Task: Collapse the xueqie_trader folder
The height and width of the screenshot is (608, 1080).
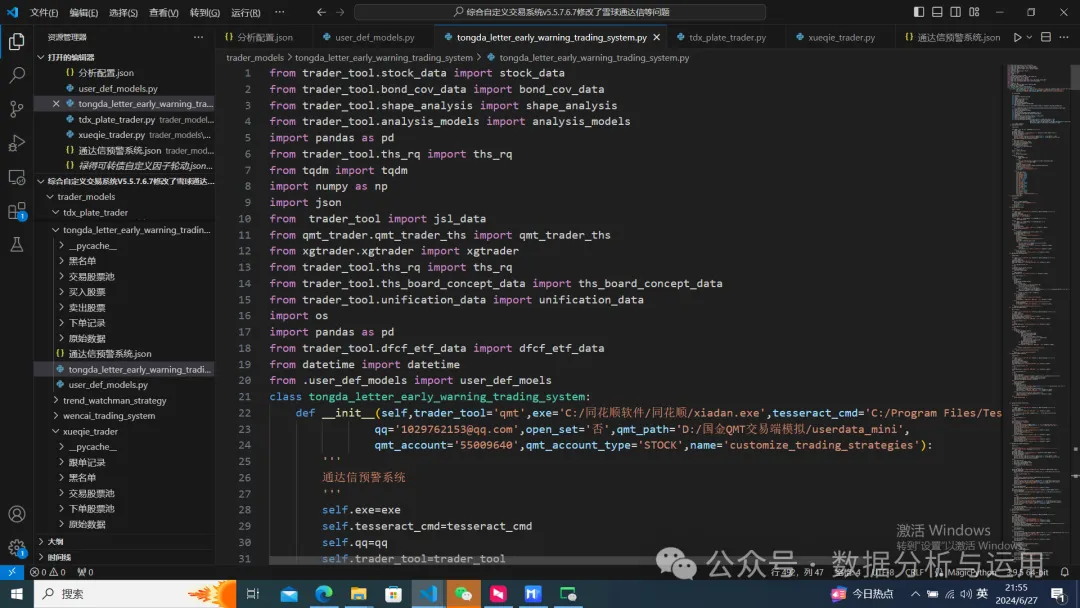Action: tap(56, 432)
